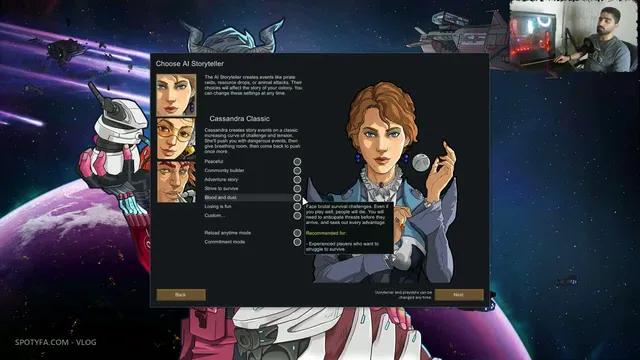Image resolution: width=640 pixels, height=360 pixels.
Task: Click the 'Reload anytime mode' label
Action: [227, 233]
